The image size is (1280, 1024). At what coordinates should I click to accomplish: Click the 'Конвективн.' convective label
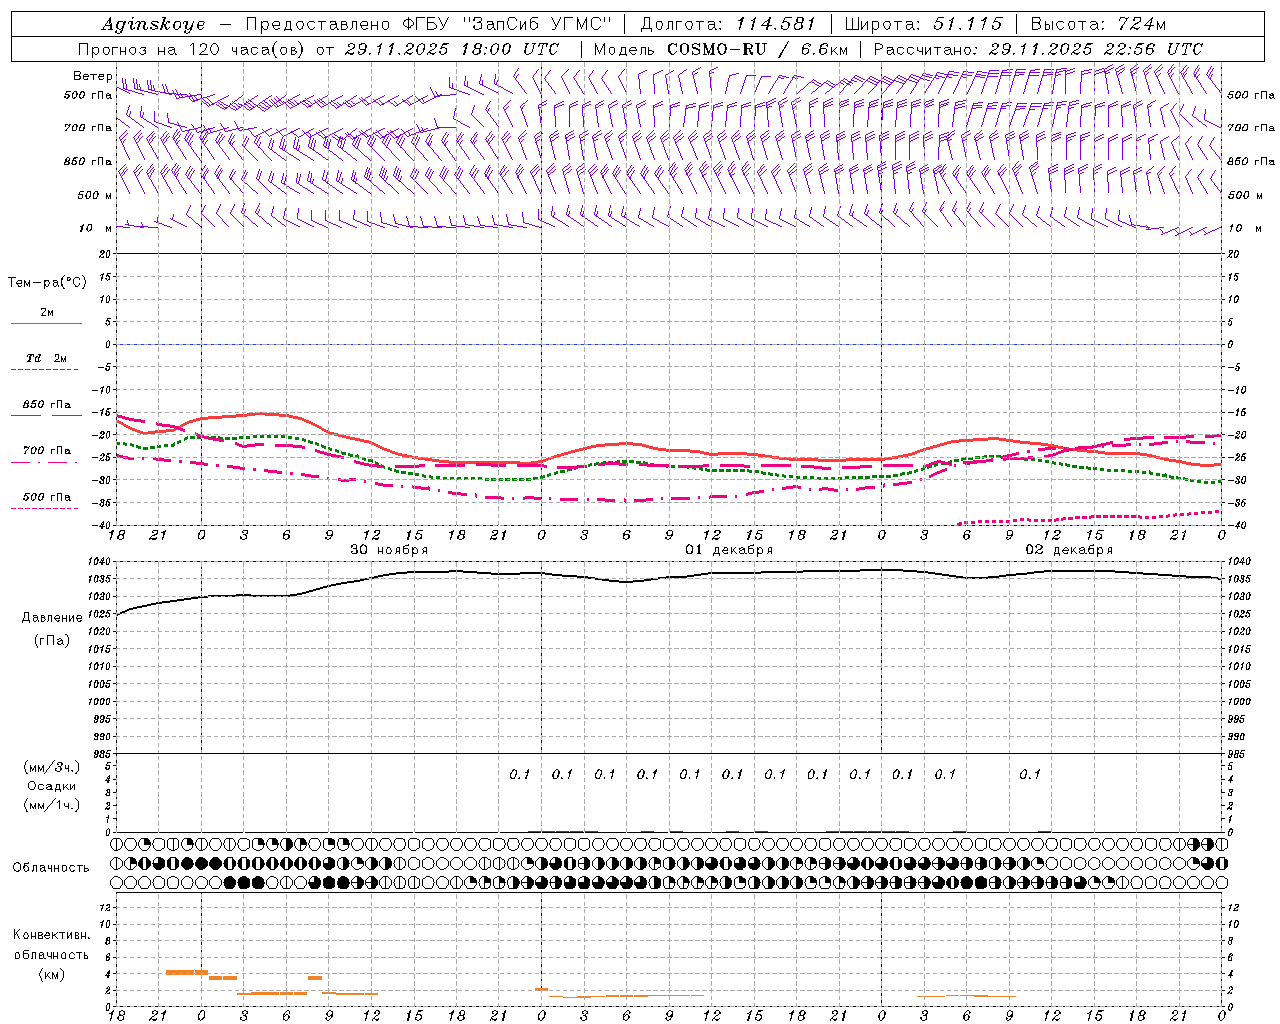pos(52,935)
